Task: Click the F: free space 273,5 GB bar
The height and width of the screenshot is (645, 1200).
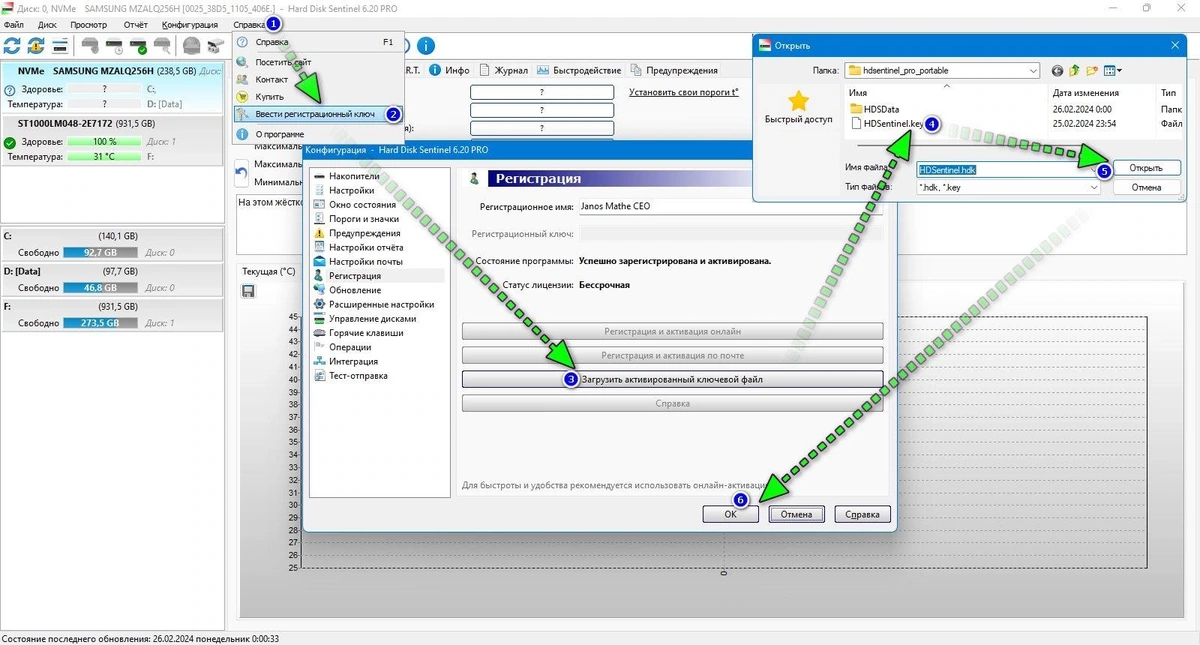Action: click(x=101, y=324)
